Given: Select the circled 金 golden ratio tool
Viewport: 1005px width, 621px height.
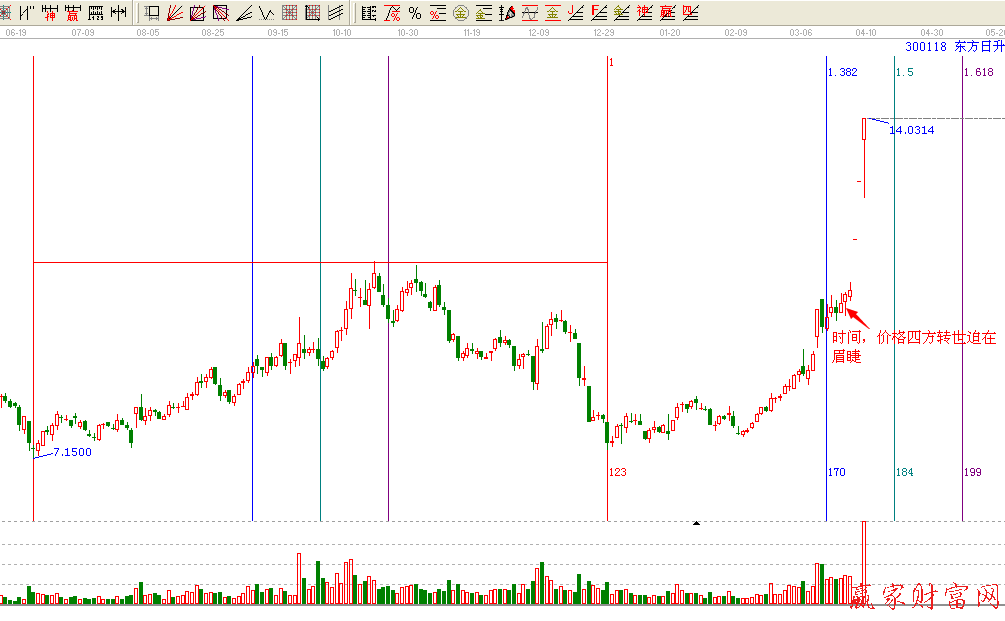Looking at the screenshot, I should 461,13.
